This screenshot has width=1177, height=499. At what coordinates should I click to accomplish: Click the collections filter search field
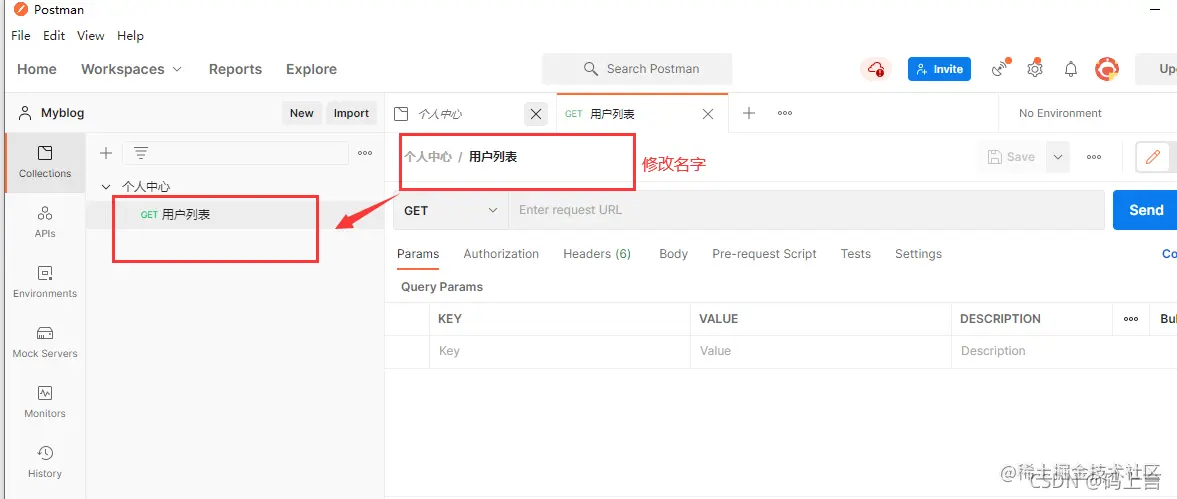[x=236, y=153]
